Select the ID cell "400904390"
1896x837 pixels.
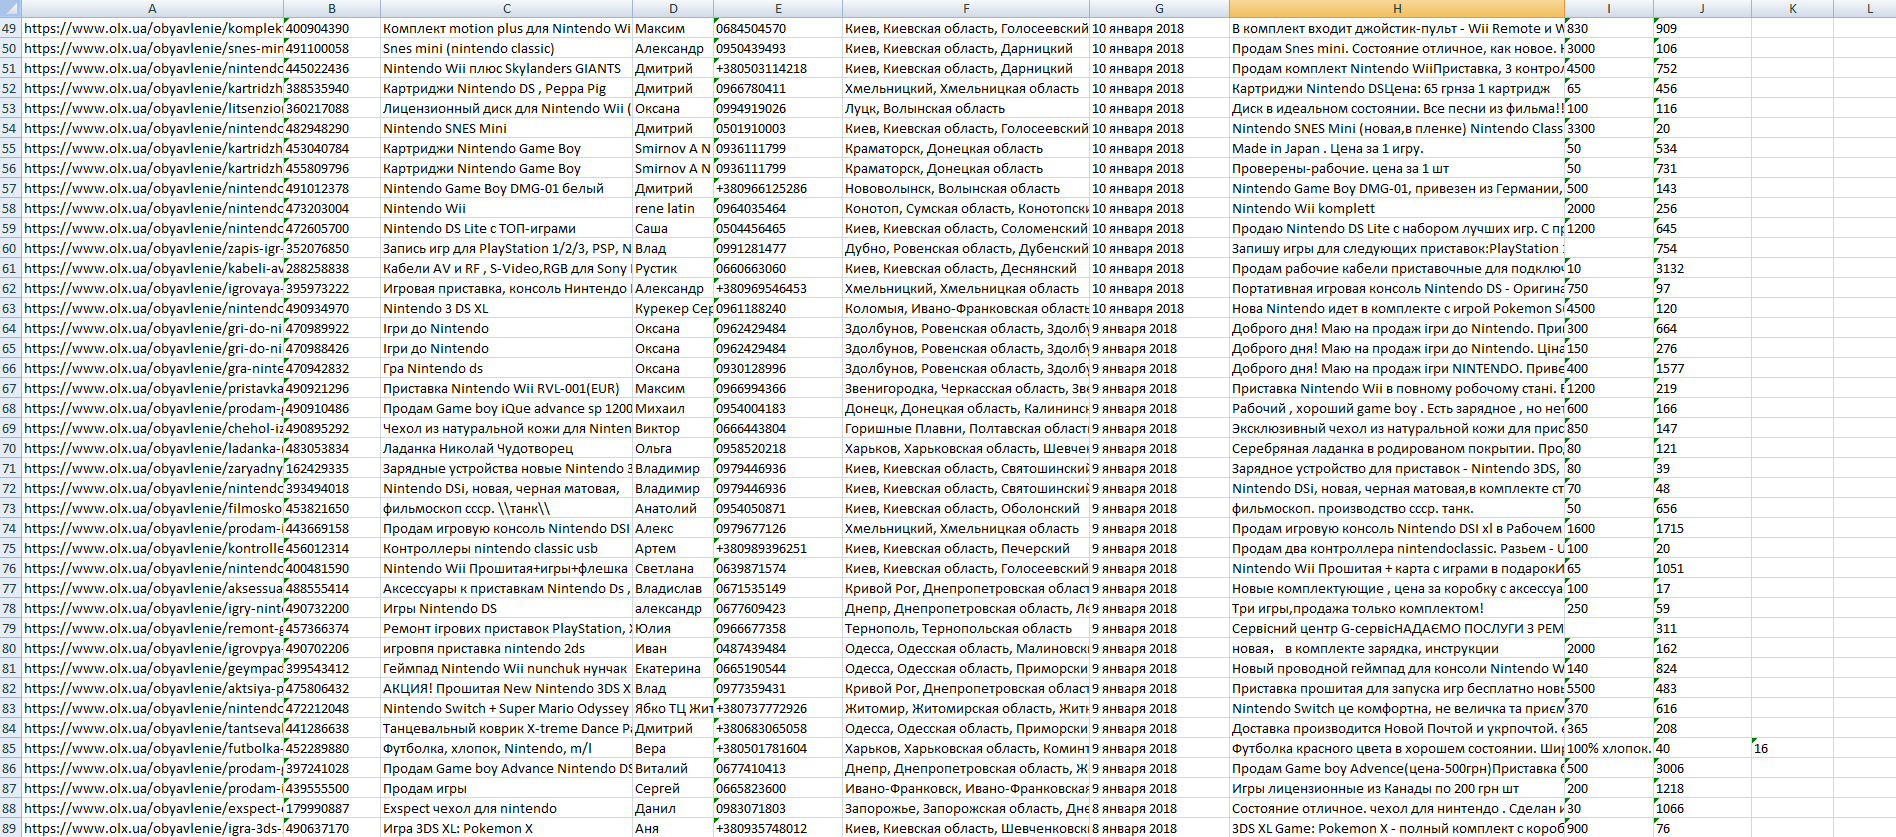(332, 28)
